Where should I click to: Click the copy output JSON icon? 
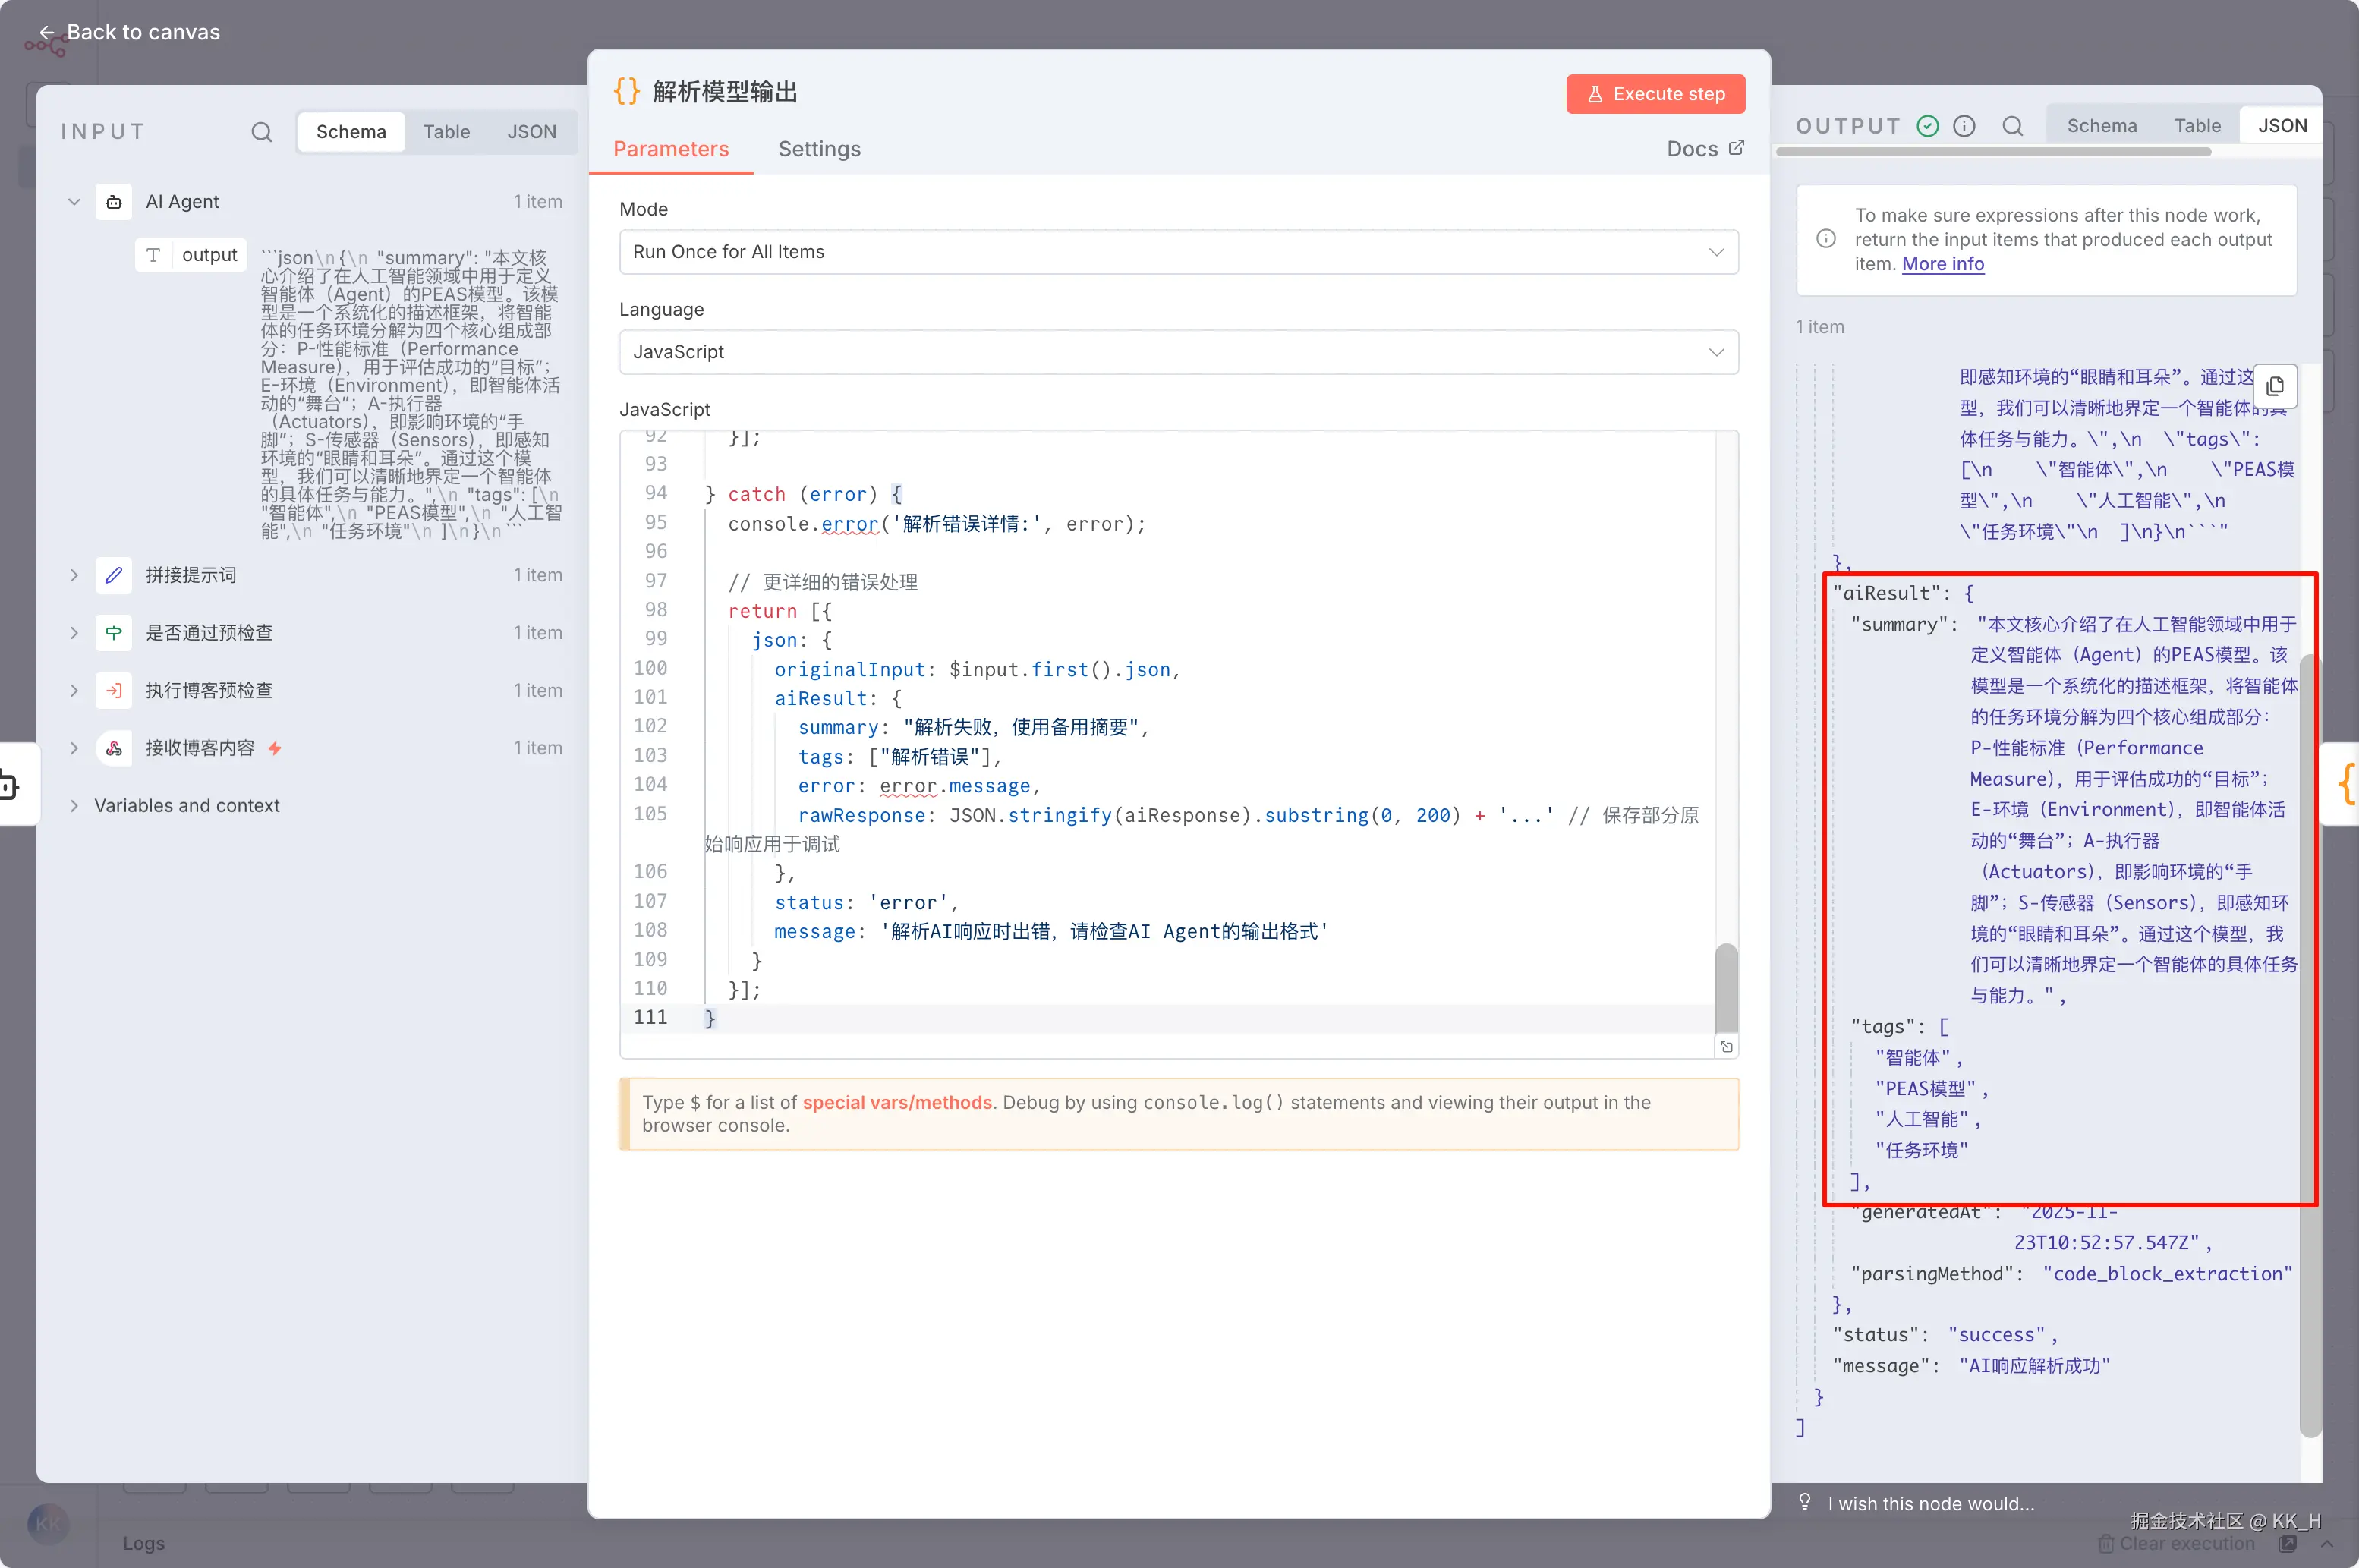2275,386
